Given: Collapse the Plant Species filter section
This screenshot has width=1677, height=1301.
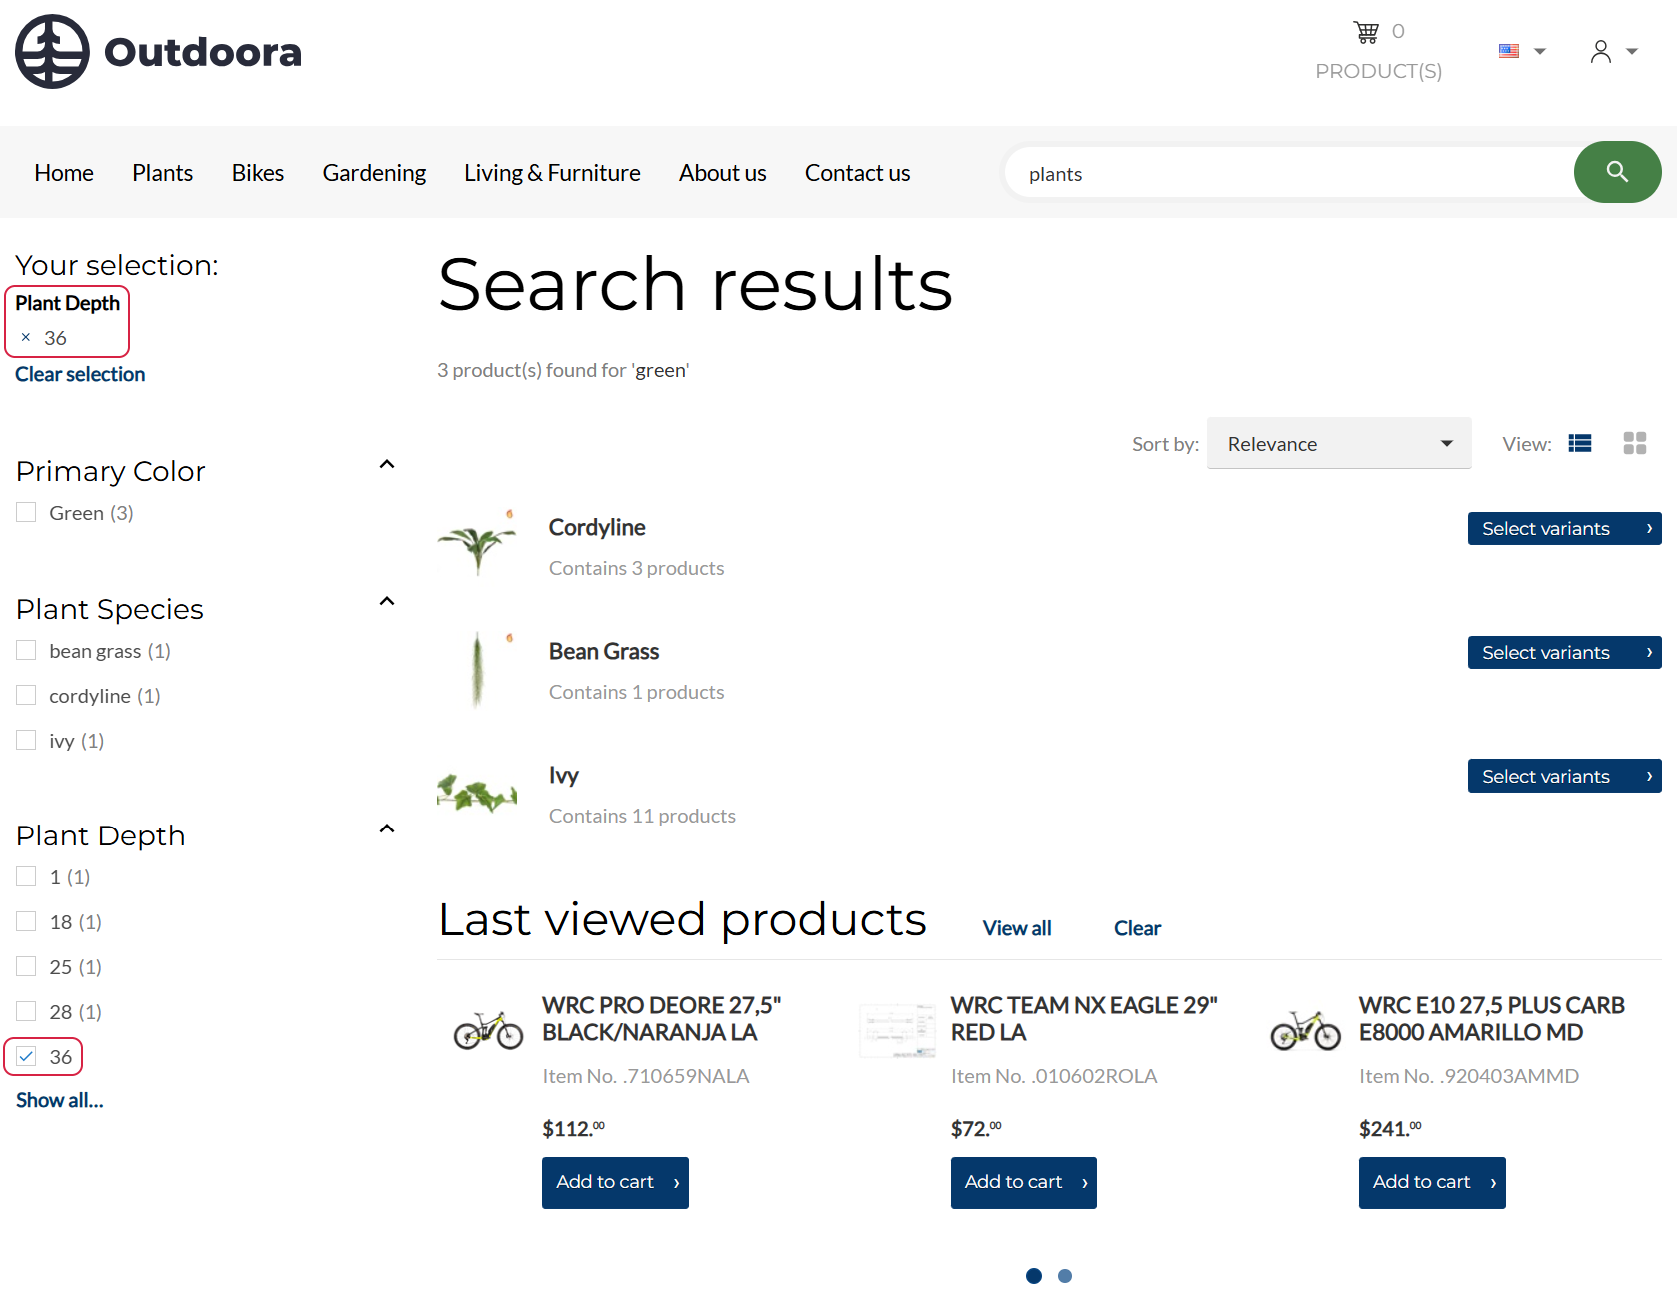Looking at the screenshot, I should 387,601.
